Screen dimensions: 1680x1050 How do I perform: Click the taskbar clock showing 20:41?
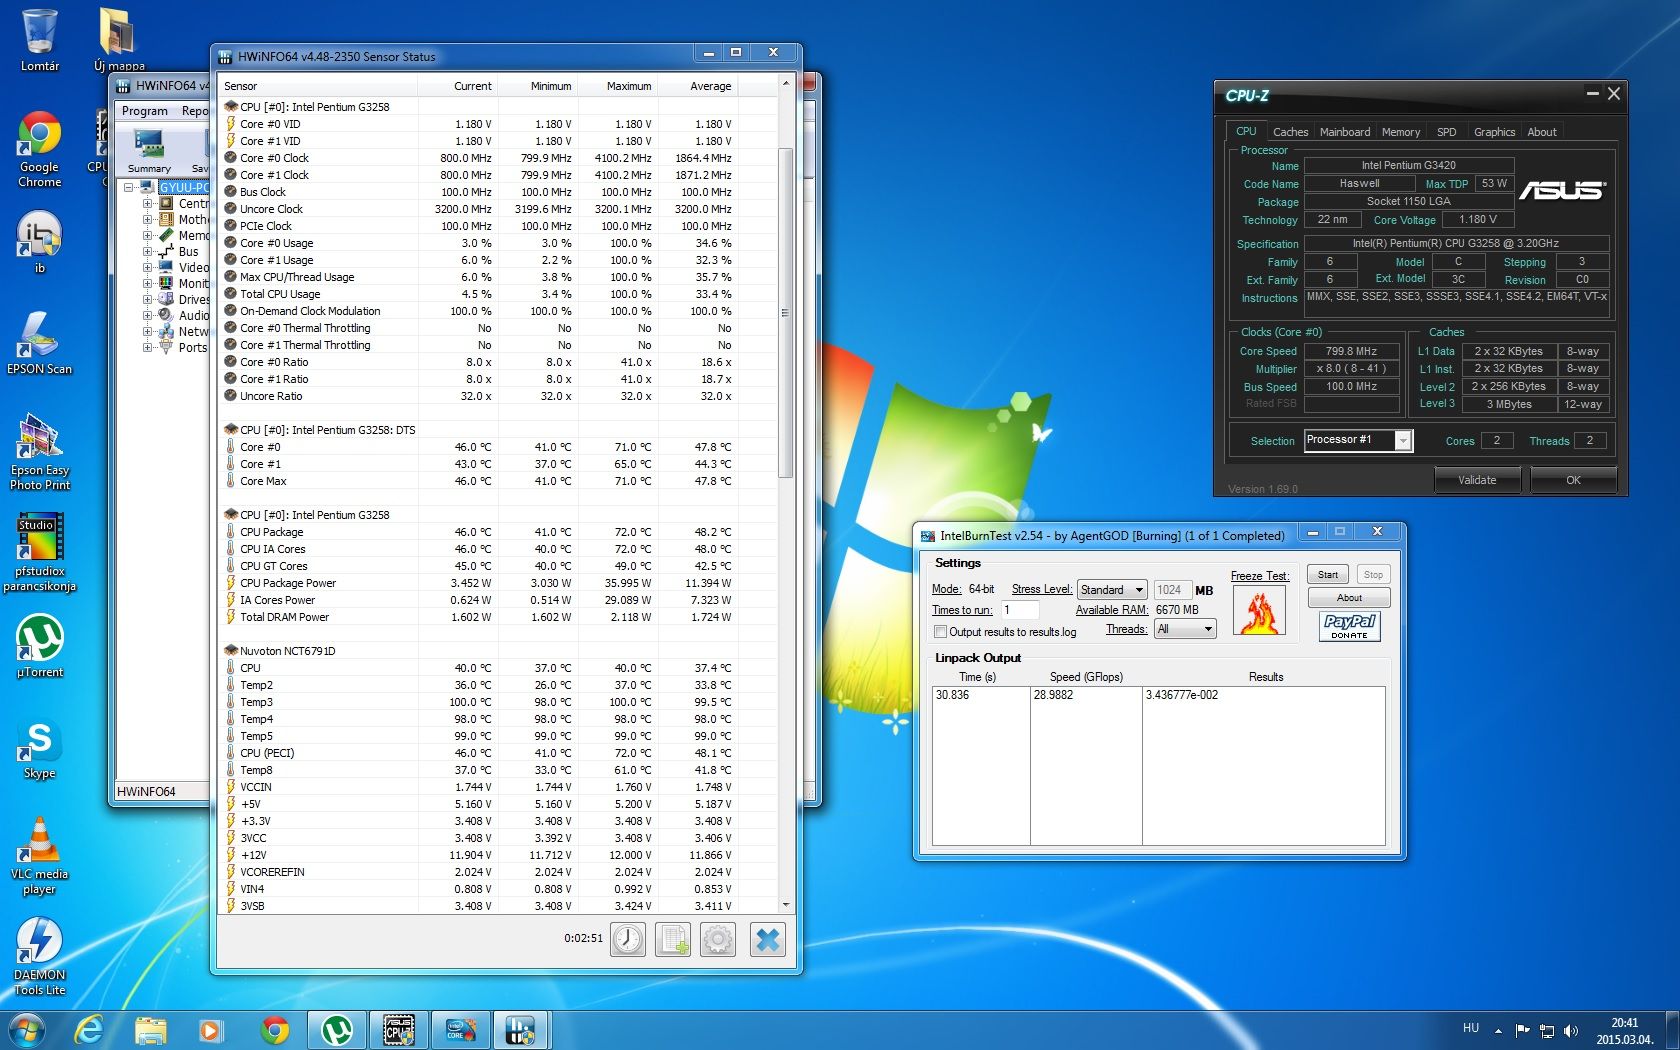coord(1624,1031)
